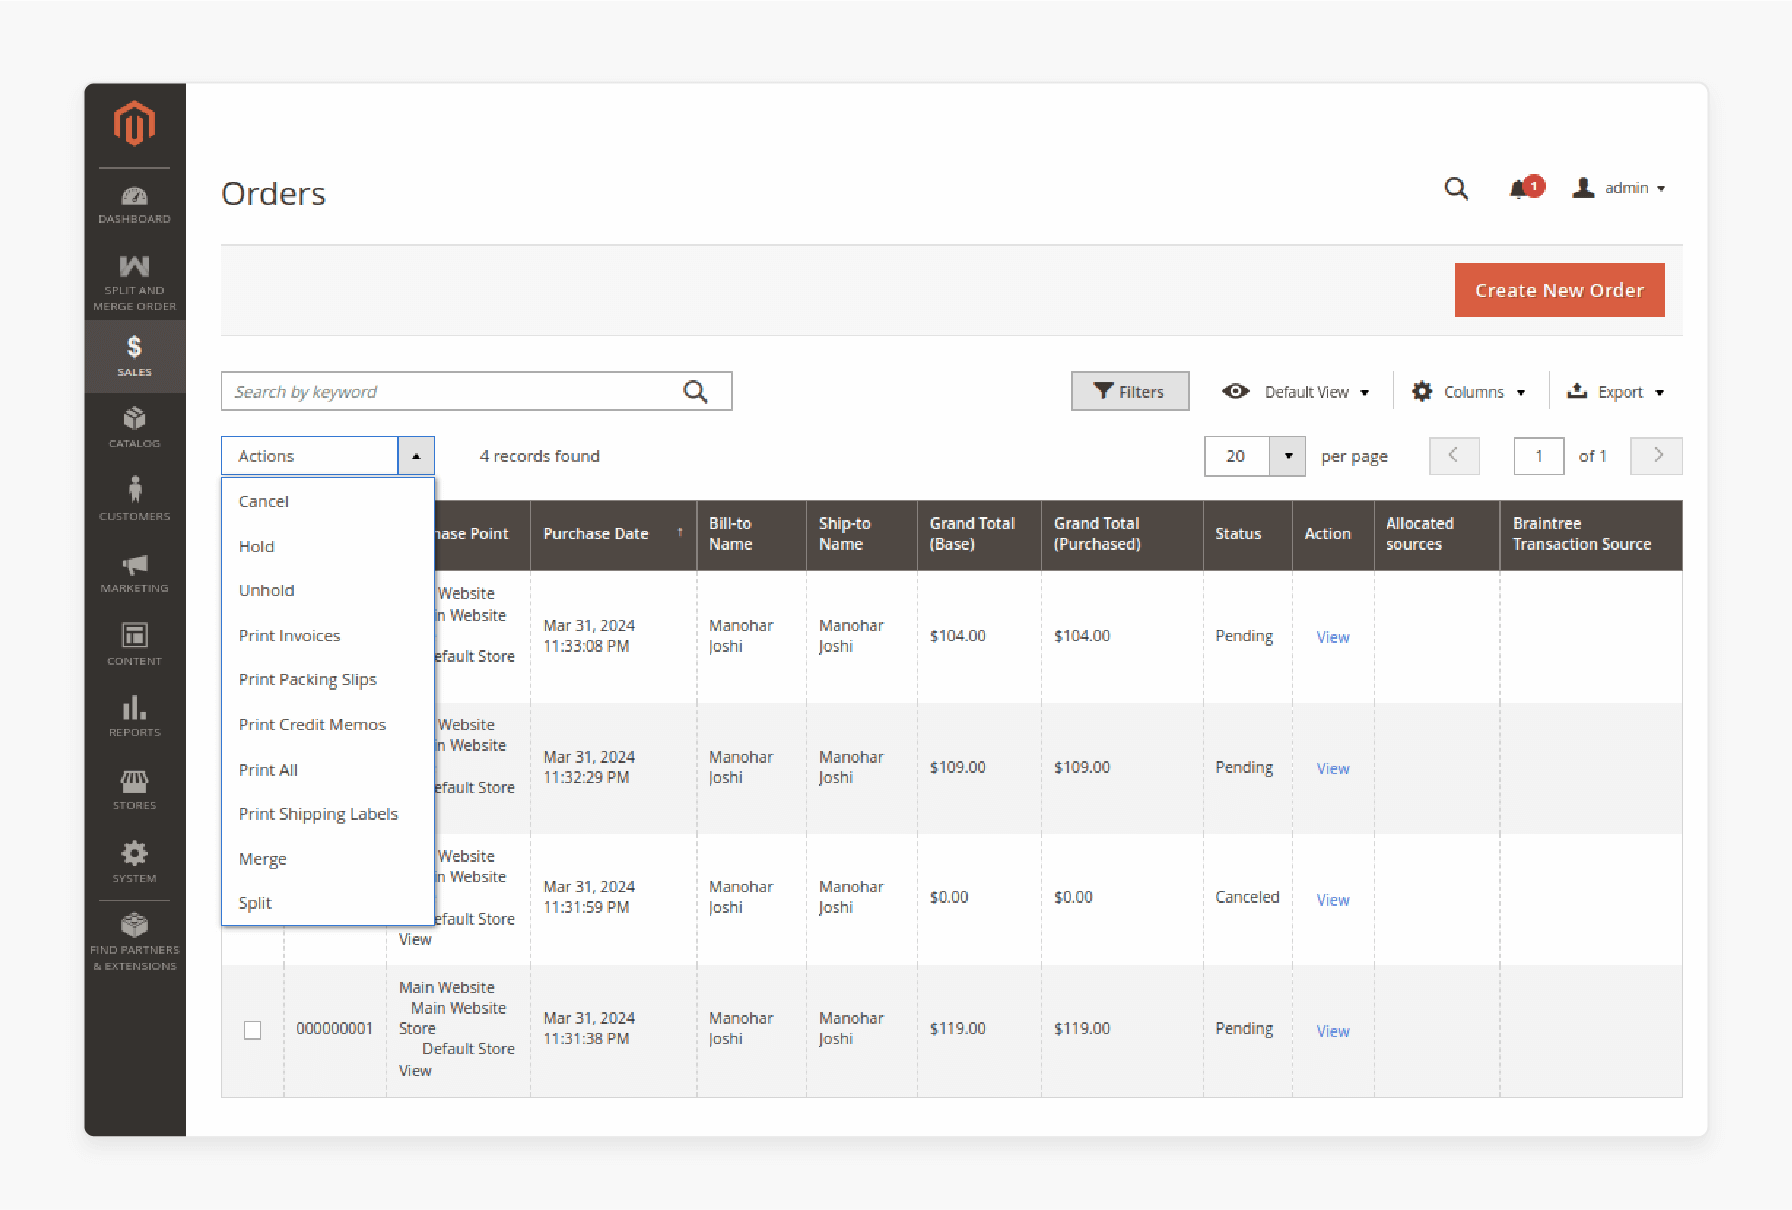The image size is (1792, 1210).
Task: View the Canceled order
Action: 1332,900
